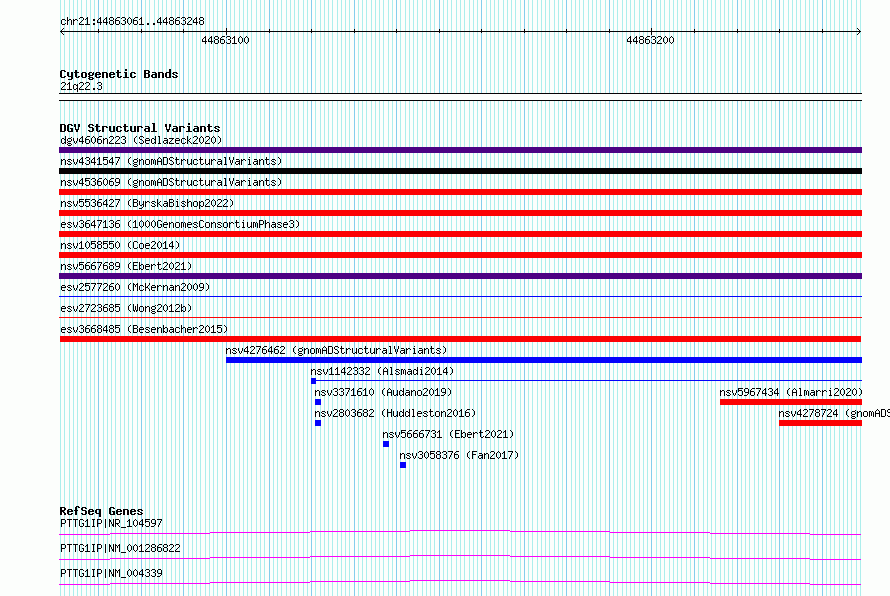Select the esv3647136 (1000GenomesConsortiumPhase3) label
This screenshot has width=890, height=596.
coord(180,224)
